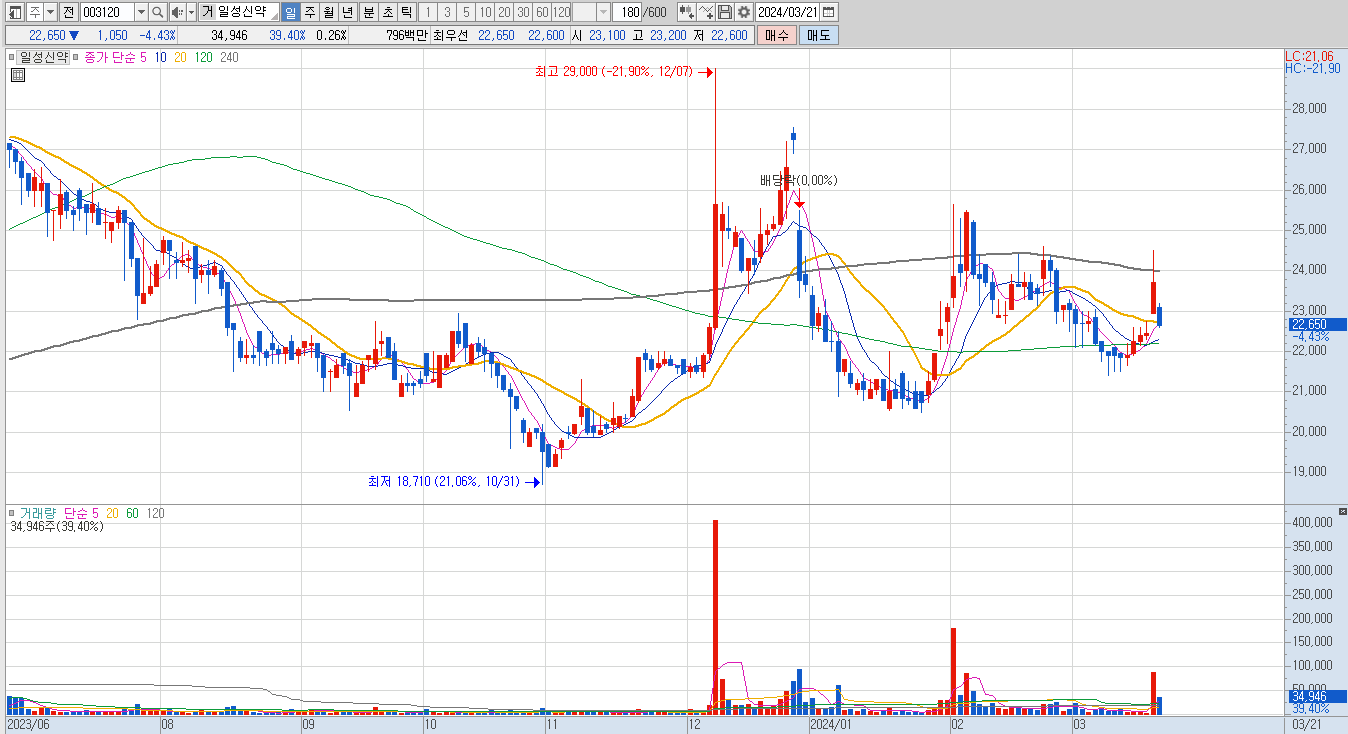Expand the stock code history dropdown
This screenshot has width=1348, height=734.
point(141,12)
